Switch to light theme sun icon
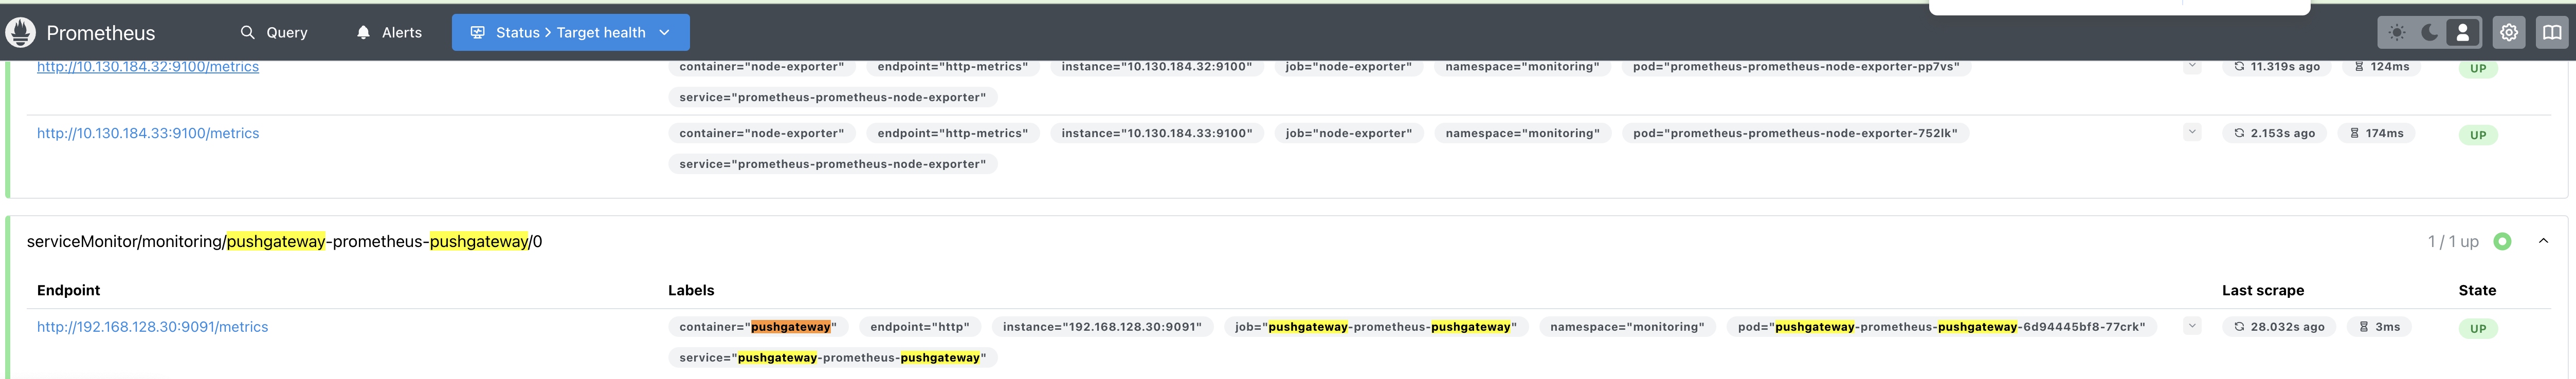 tap(2397, 32)
